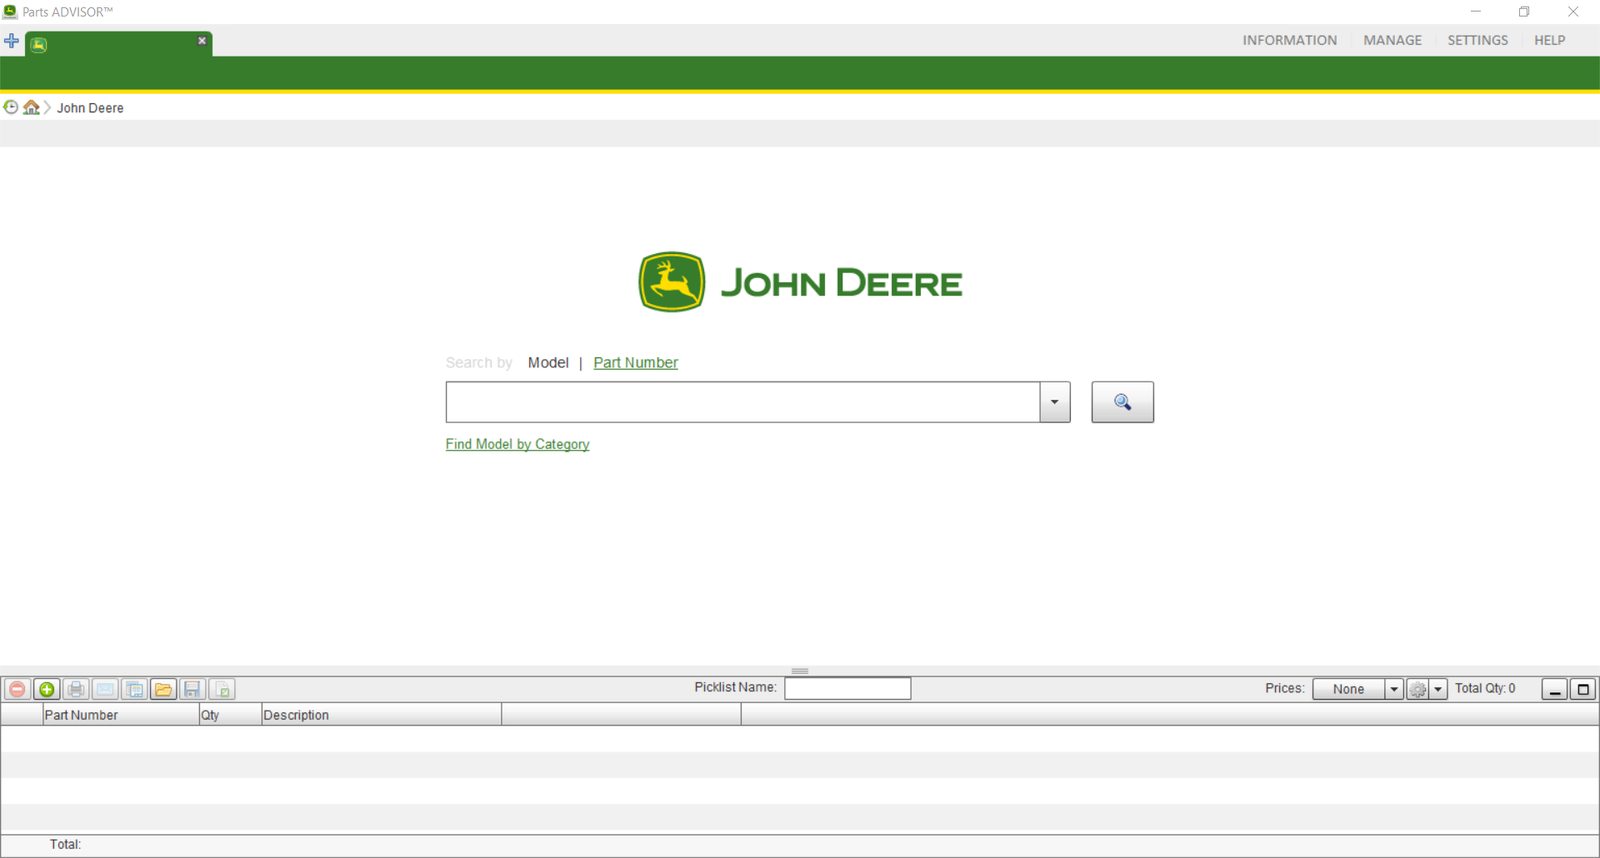Viewport: 1600px width, 858px height.
Task: Switch search mode to Part Number
Action: (x=635, y=362)
